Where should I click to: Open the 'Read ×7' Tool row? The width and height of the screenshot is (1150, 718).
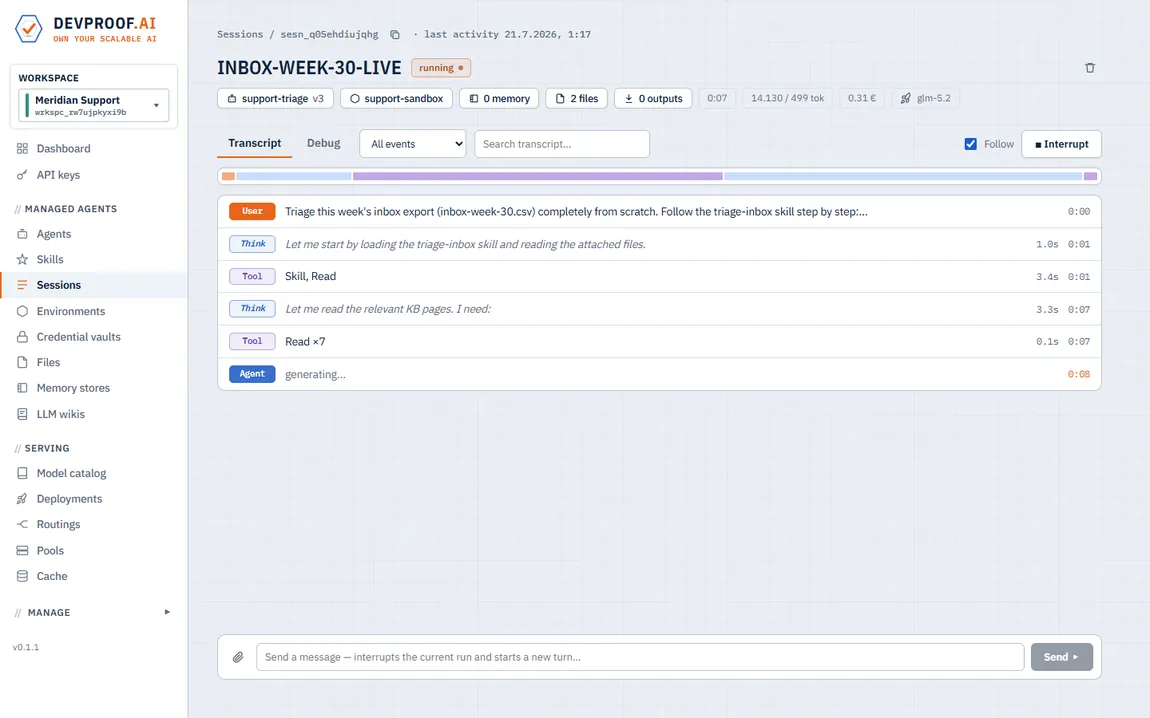click(659, 342)
